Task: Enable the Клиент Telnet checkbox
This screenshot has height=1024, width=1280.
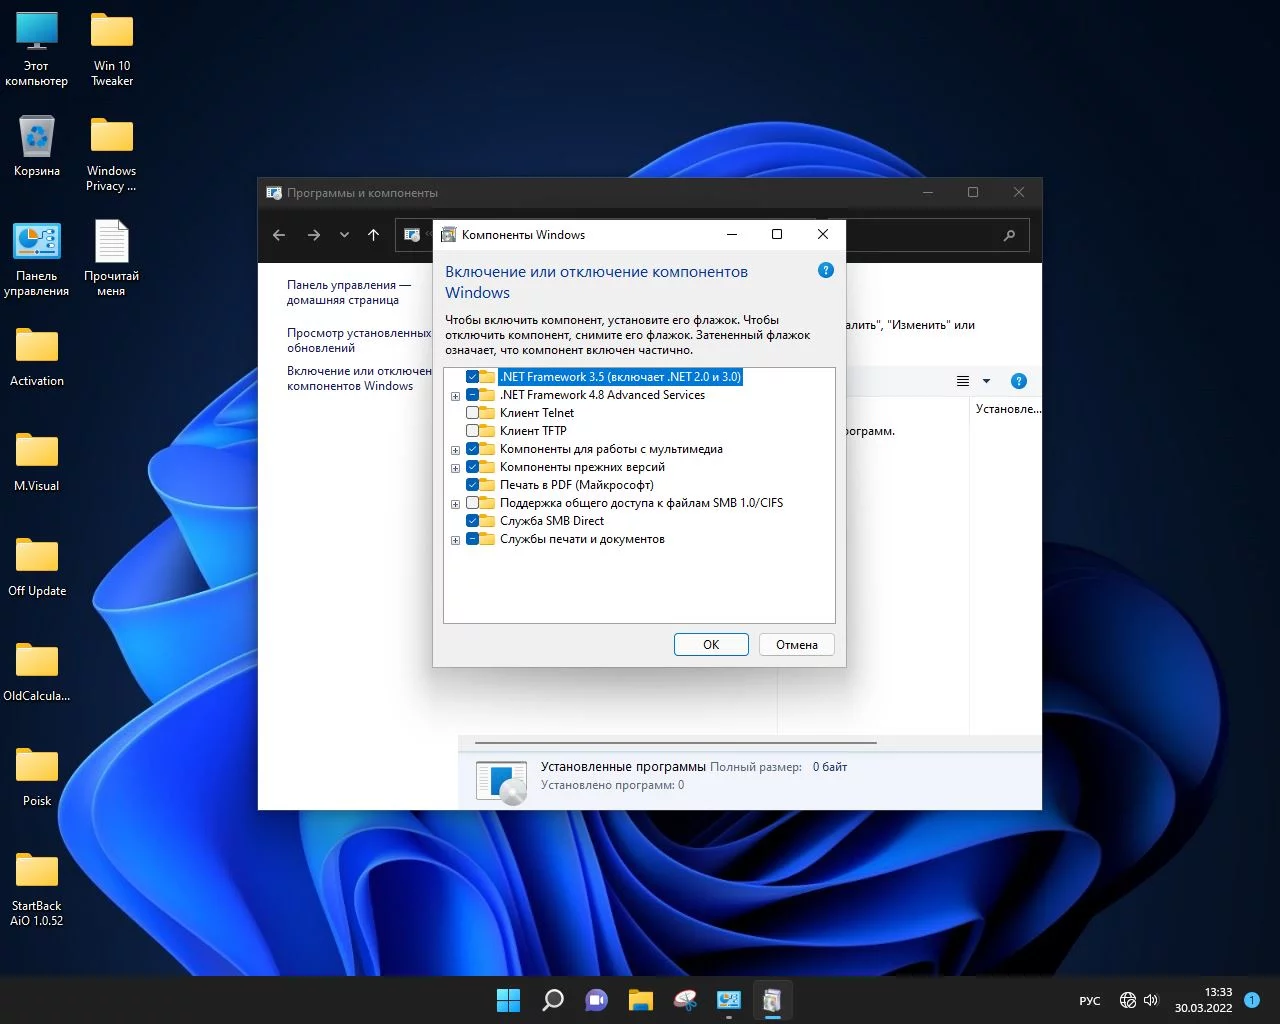Action: [x=473, y=413]
